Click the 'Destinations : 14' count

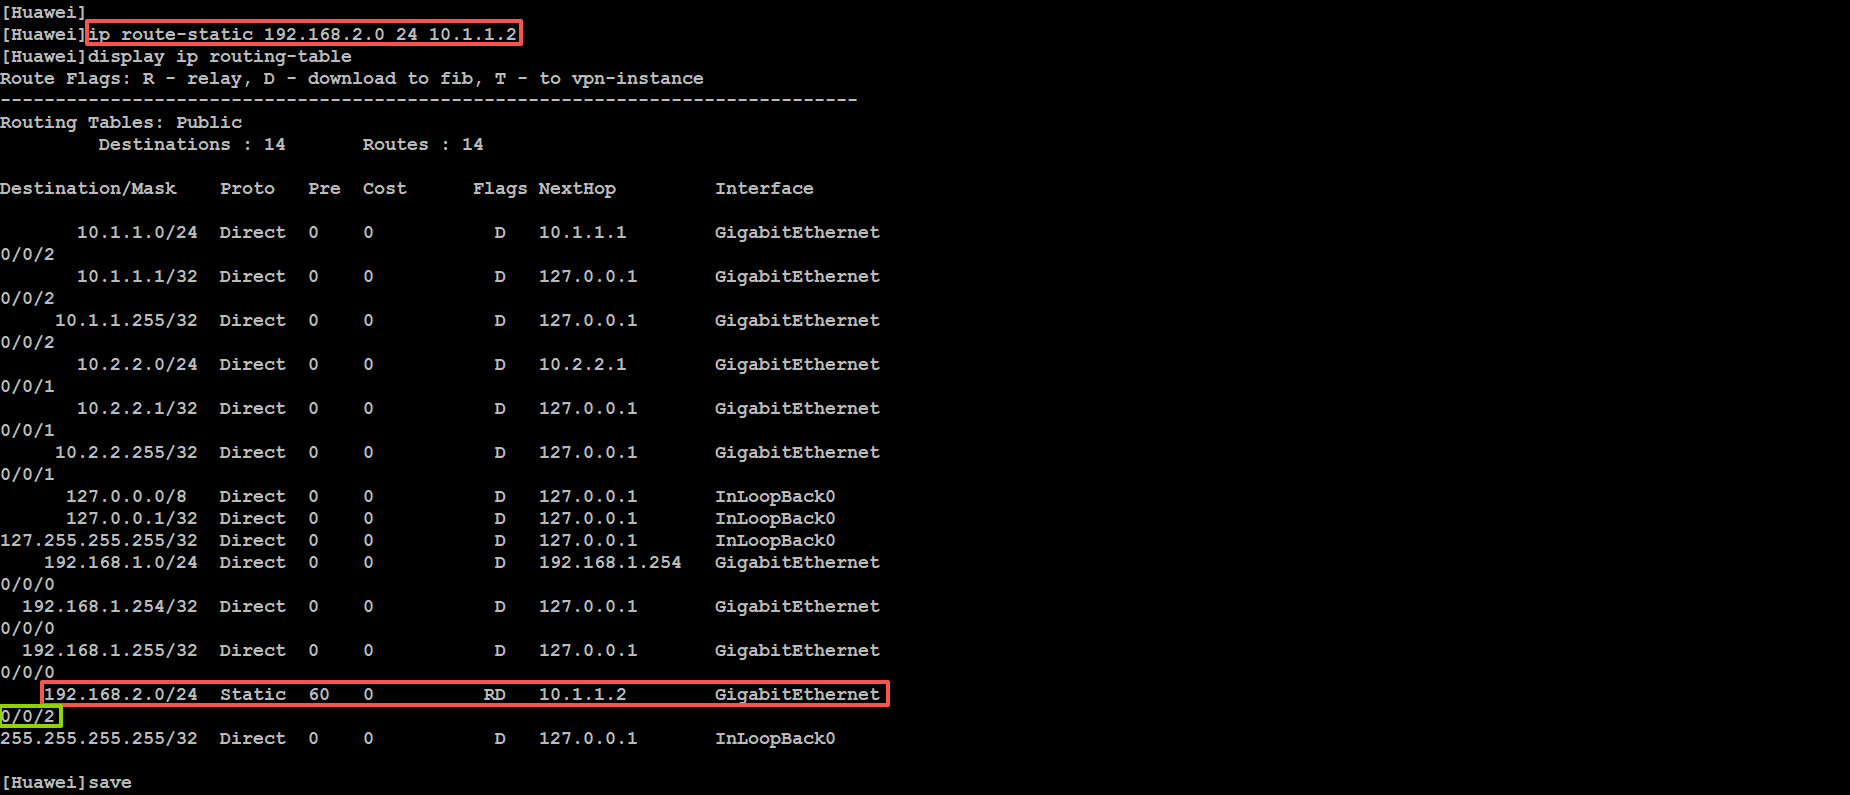tap(191, 145)
